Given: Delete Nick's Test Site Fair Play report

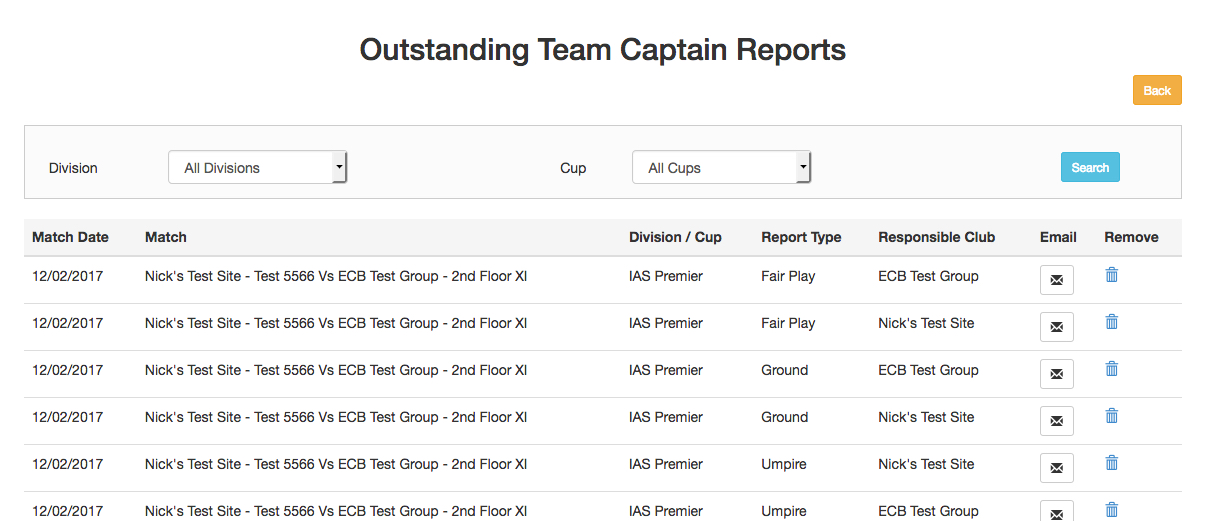Looking at the screenshot, I should tap(1111, 322).
